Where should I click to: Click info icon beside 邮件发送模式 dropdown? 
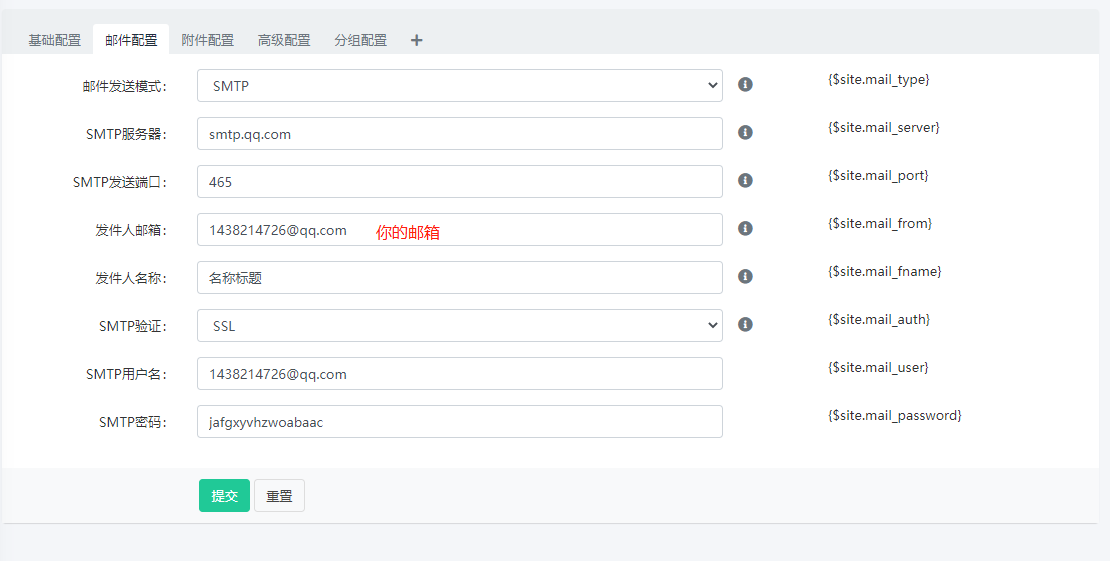pos(745,84)
